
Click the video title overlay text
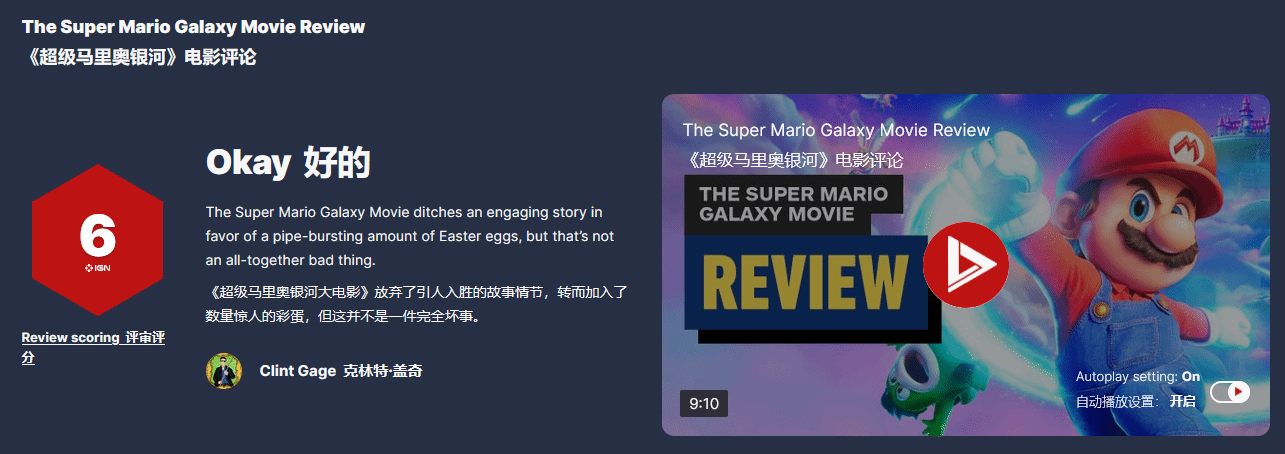tap(836, 130)
